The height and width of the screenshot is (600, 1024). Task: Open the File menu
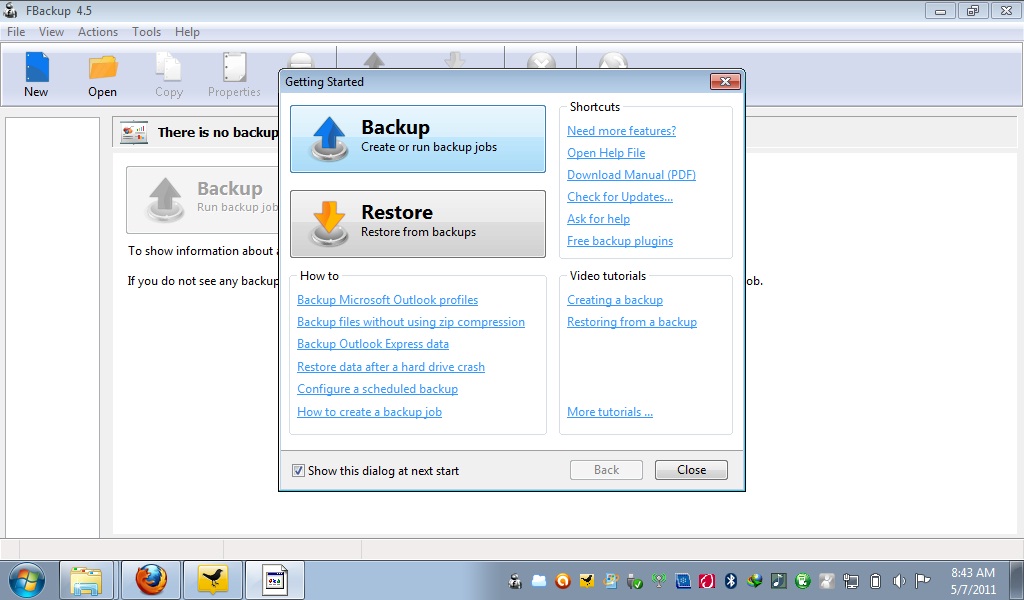(16, 31)
